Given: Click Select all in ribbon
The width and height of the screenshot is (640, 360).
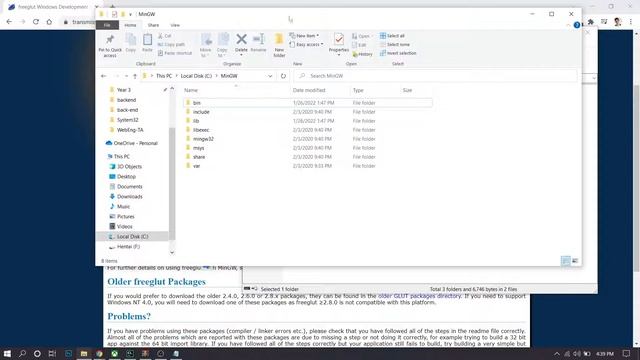Looking at the screenshot, I should pyautogui.click(x=392, y=36).
